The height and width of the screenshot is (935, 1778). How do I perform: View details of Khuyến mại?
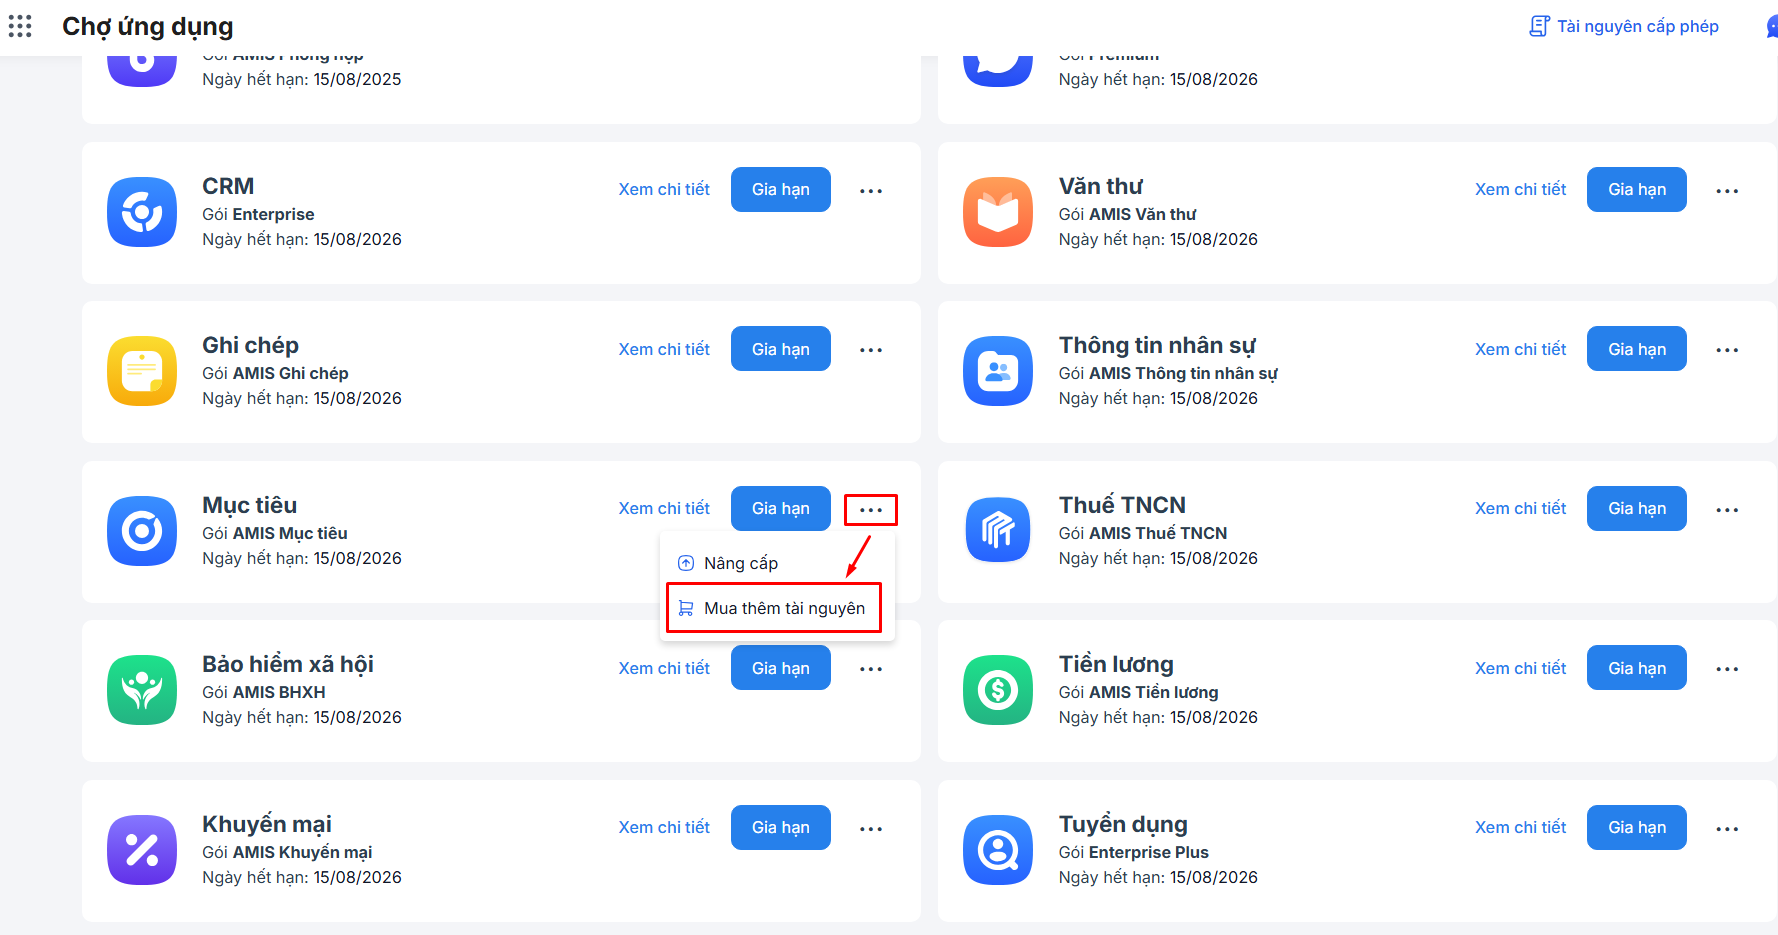click(664, 827)
